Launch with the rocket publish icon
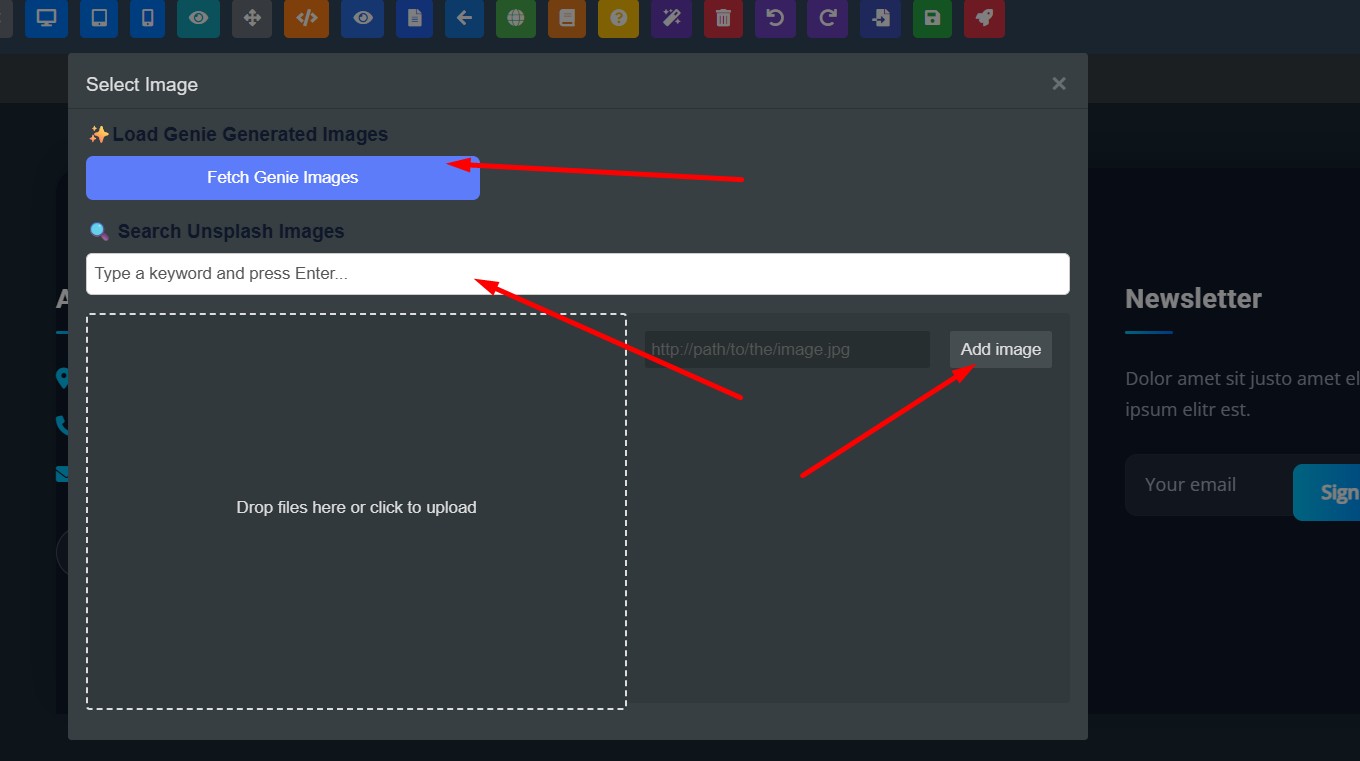This screenshot has height=761, width=1360. click(984, 19)
